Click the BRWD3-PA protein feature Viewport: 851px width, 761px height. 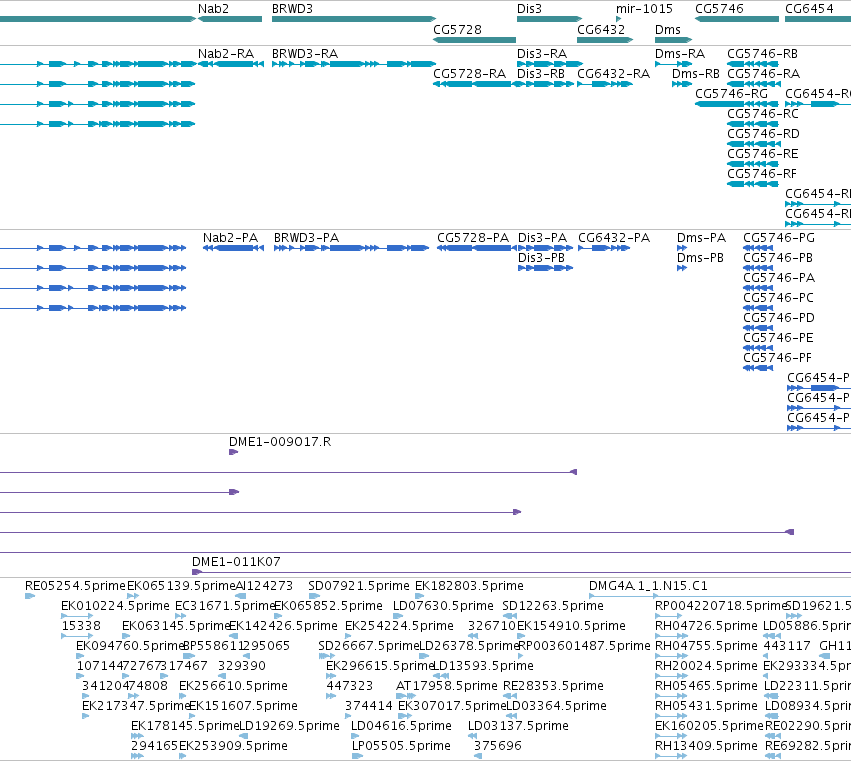[352, 248]
